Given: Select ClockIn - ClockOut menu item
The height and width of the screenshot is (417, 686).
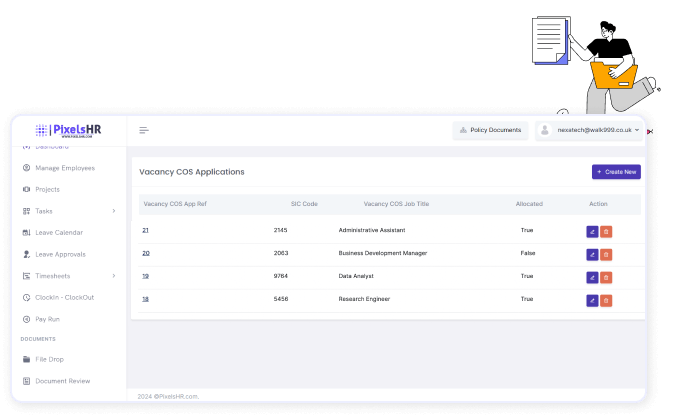Looking at the screenshot, I should [64, 297].
